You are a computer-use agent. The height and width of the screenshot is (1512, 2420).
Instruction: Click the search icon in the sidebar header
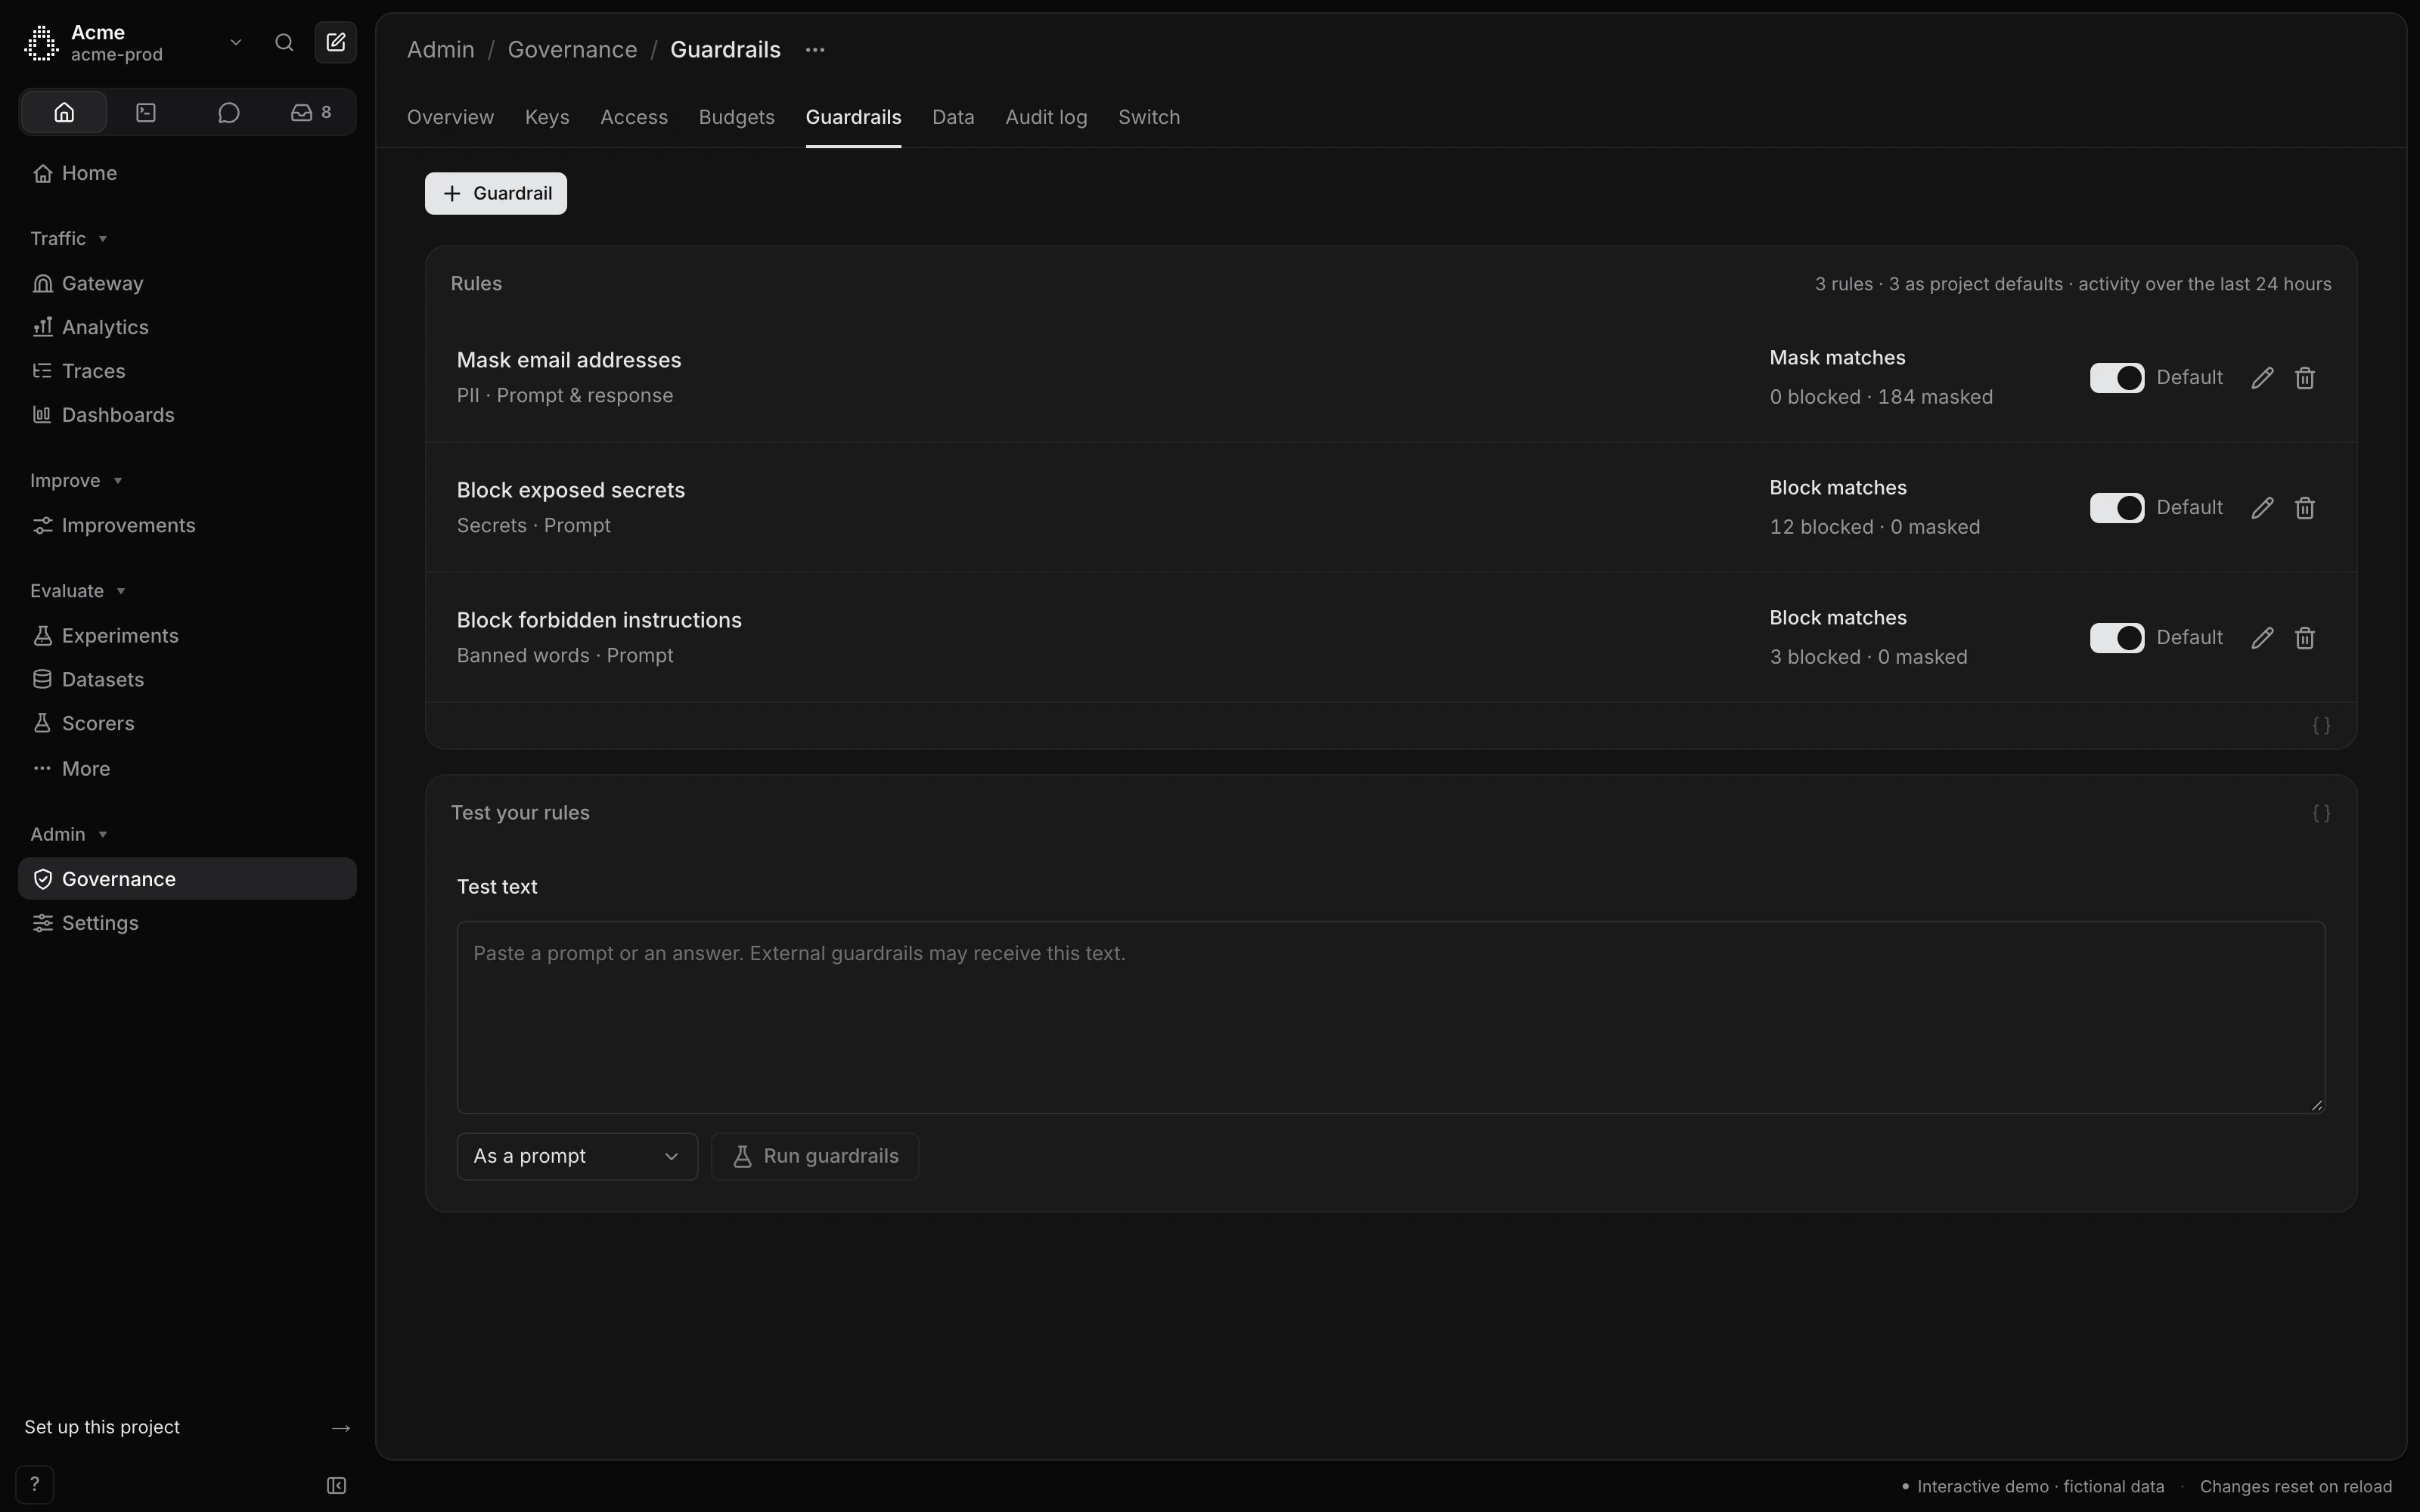284,42
